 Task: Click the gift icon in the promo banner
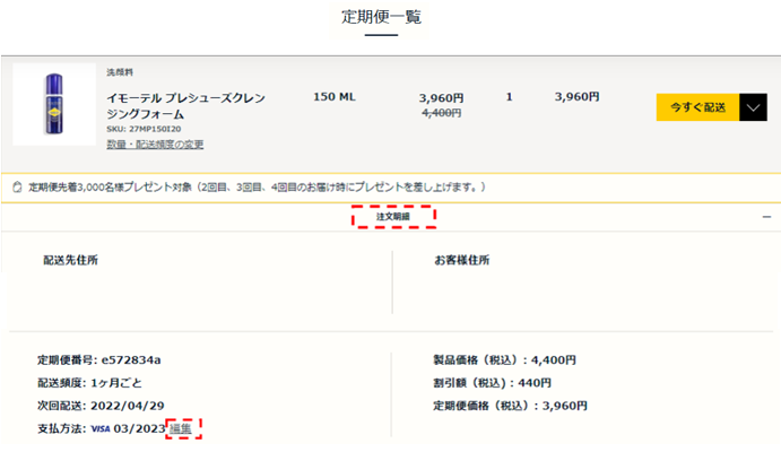[x=17, y=187]
